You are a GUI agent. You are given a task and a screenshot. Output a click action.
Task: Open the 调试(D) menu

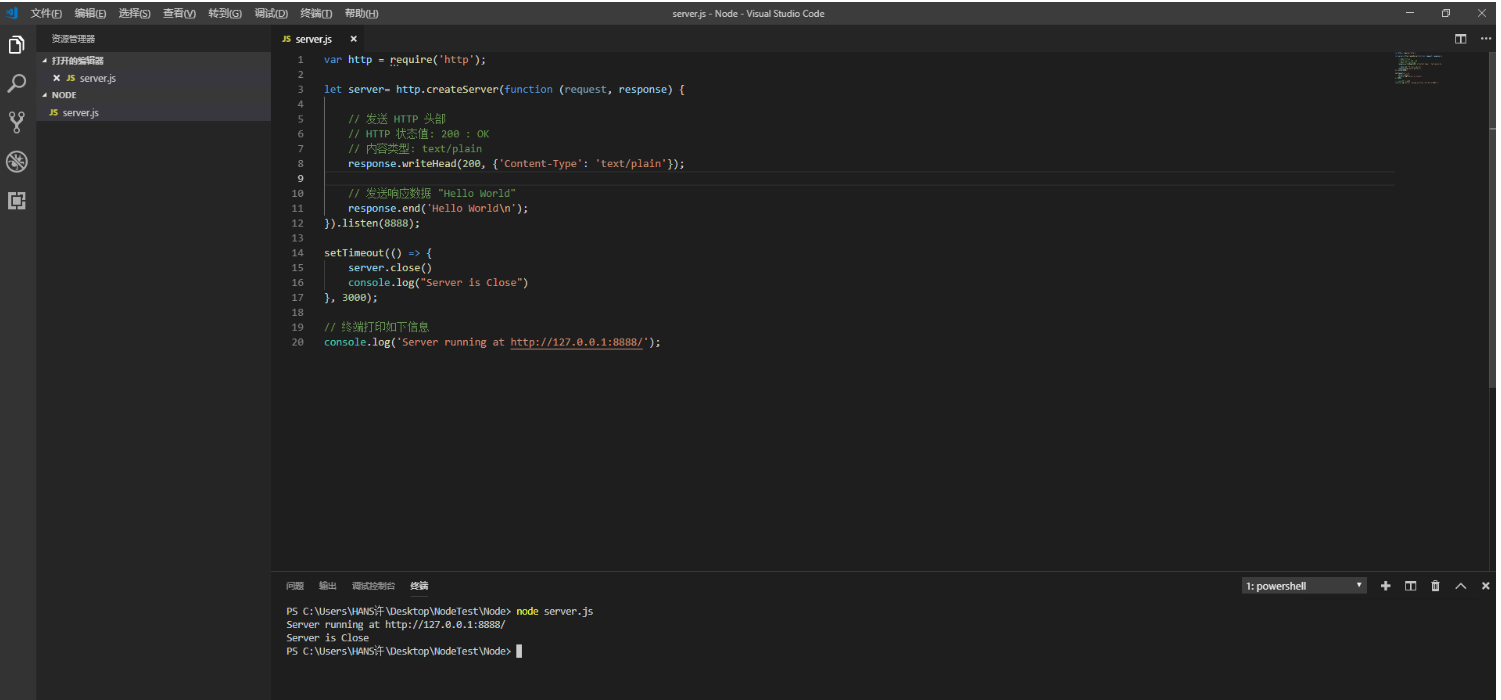click(x=271, y=13)
